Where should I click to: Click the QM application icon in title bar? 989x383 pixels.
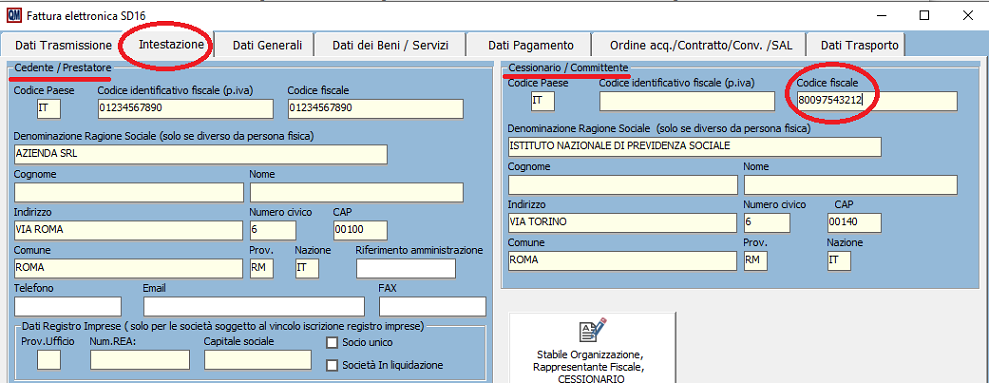[13, 16]
